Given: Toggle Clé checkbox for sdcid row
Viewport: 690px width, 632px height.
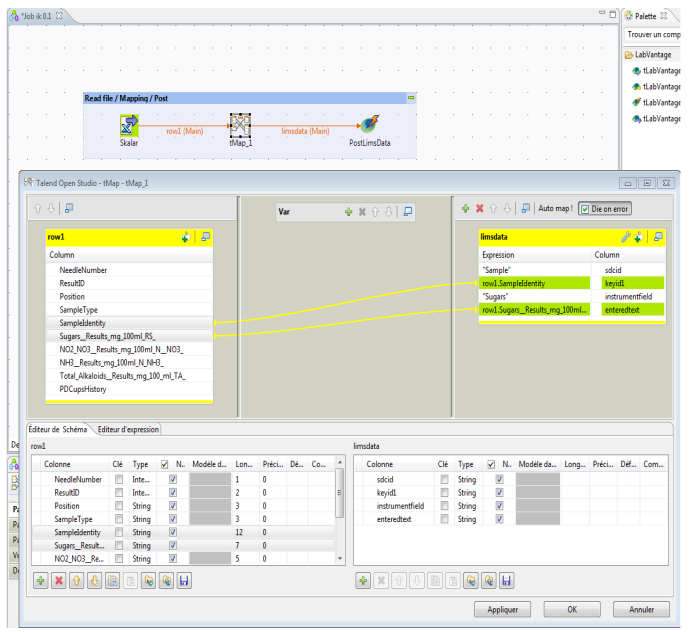Looking at the screenshot, I should pyautogui.click(x=444, y=479).
